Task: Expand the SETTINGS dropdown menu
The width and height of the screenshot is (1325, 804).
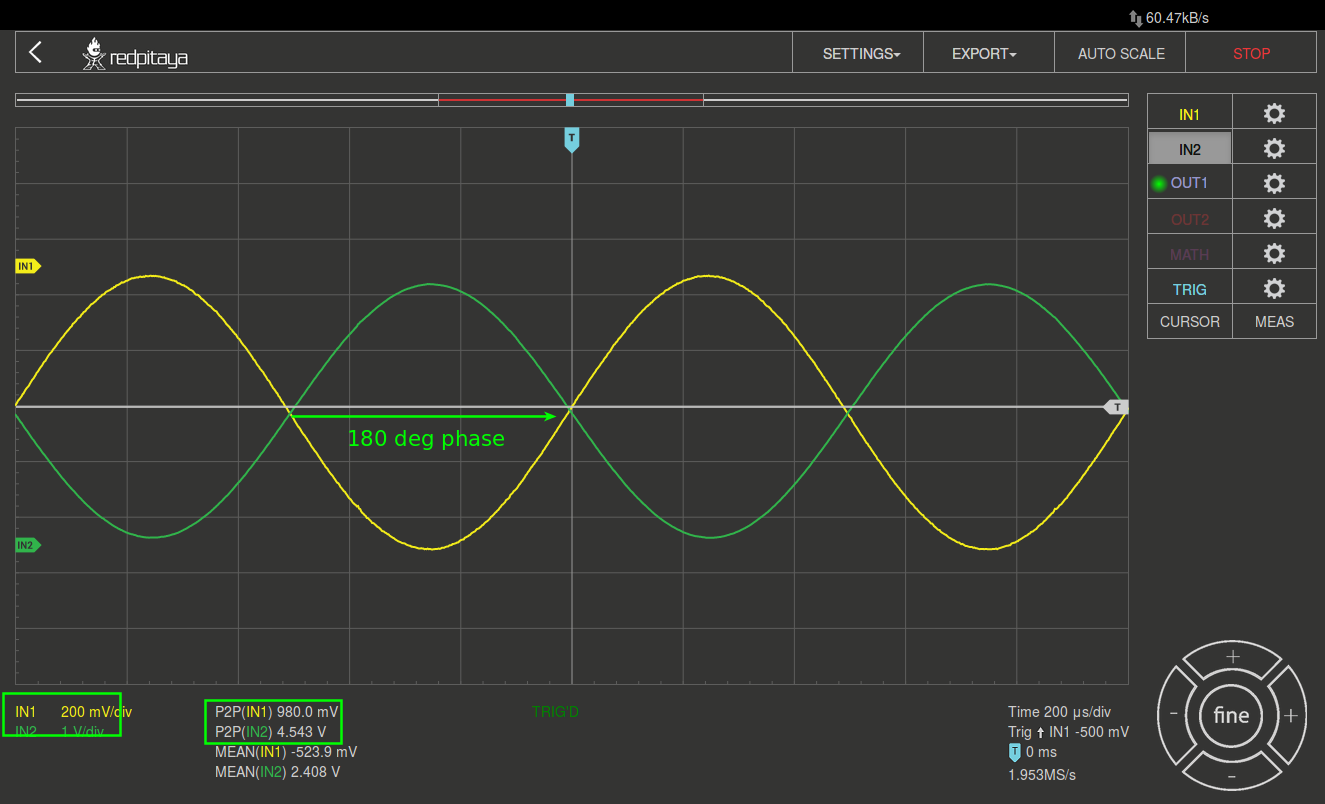Action: [x=861, y=54]
